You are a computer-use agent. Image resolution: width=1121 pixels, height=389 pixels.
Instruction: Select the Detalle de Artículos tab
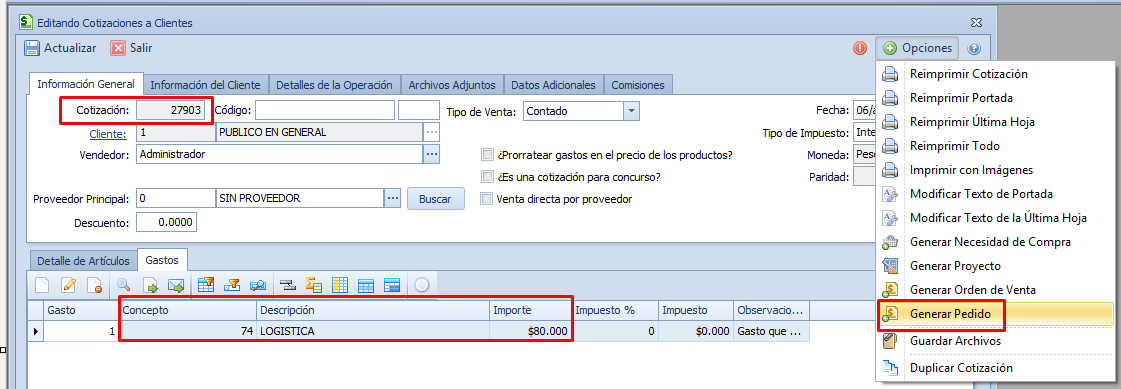(83, 260)
